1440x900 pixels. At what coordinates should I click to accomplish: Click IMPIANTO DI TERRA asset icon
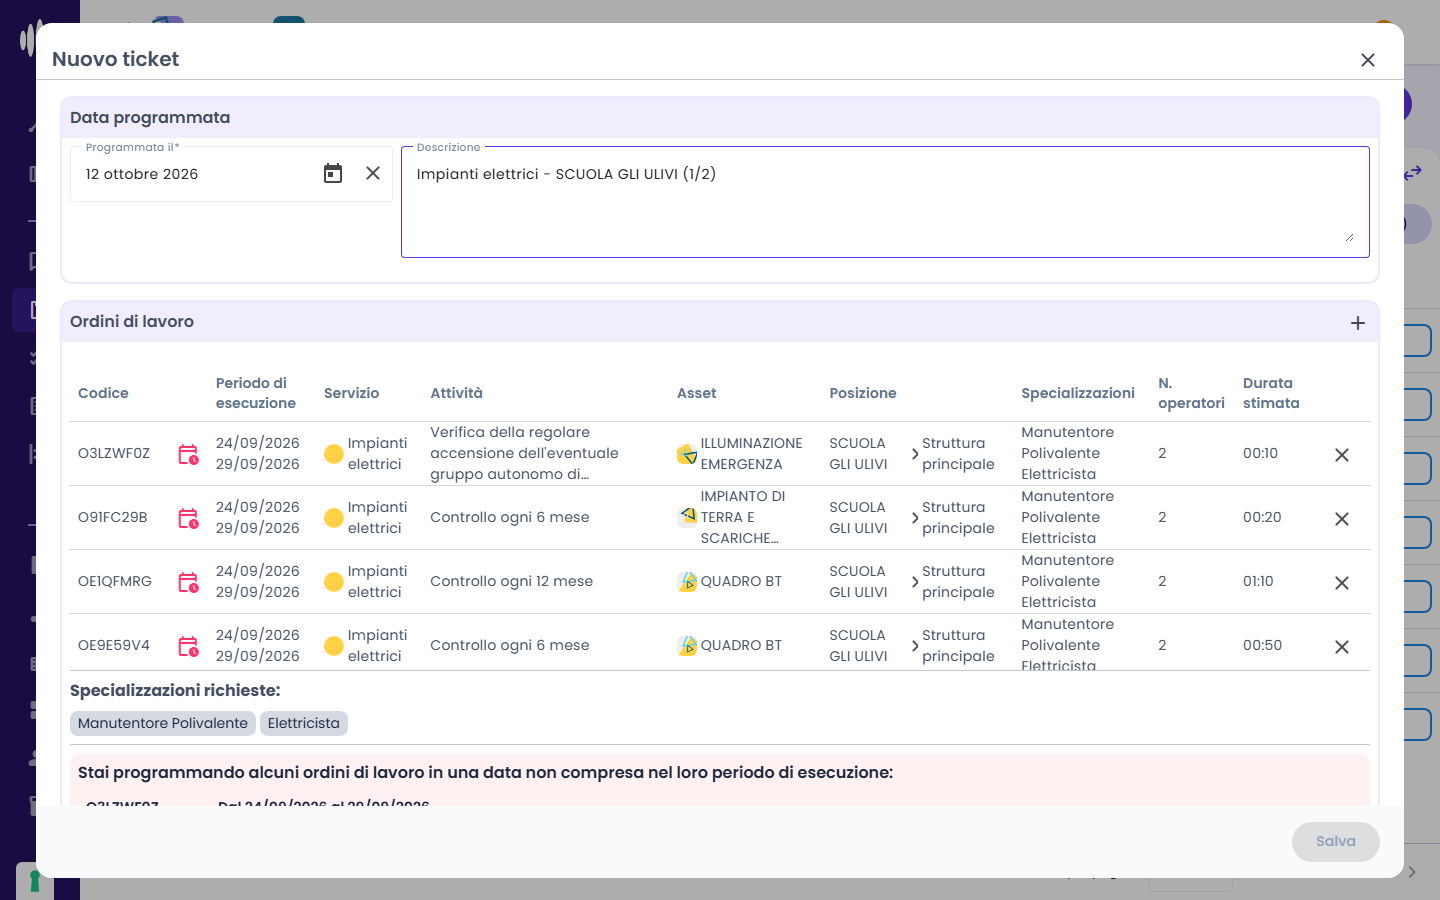coord(687,517)
